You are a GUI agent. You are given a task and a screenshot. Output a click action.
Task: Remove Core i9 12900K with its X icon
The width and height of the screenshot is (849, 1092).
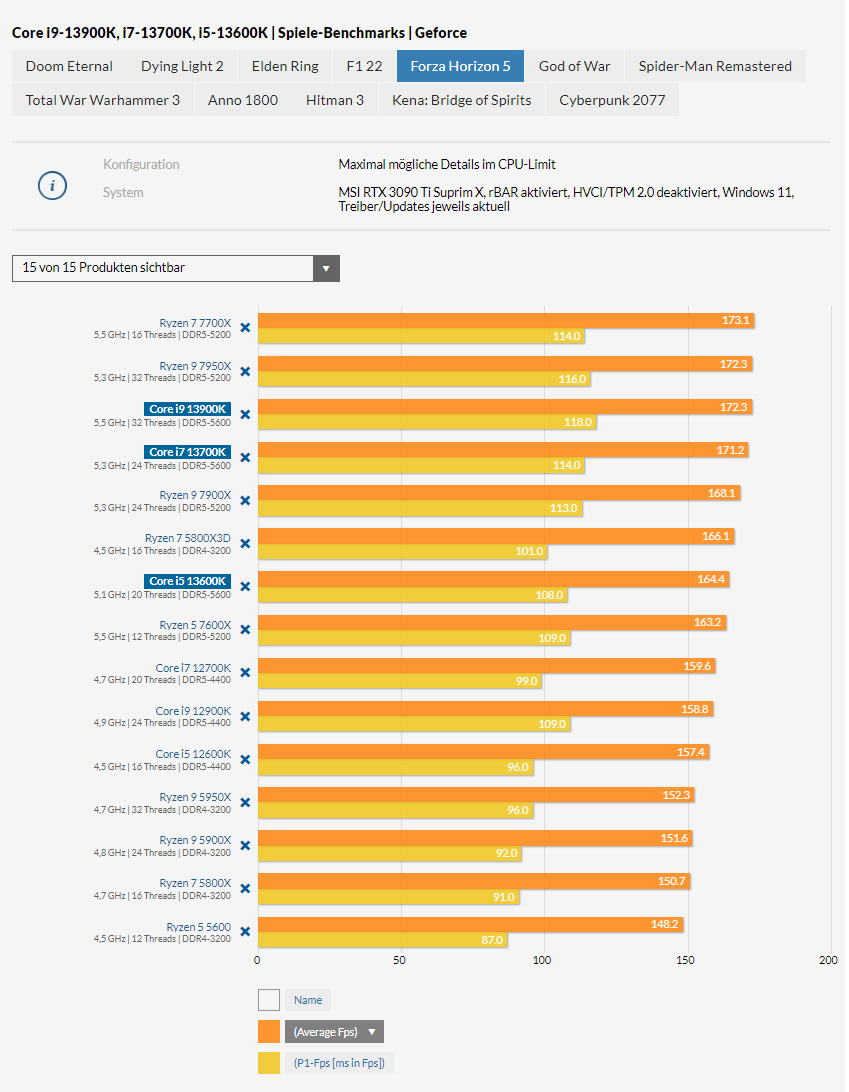pos(245,716)
